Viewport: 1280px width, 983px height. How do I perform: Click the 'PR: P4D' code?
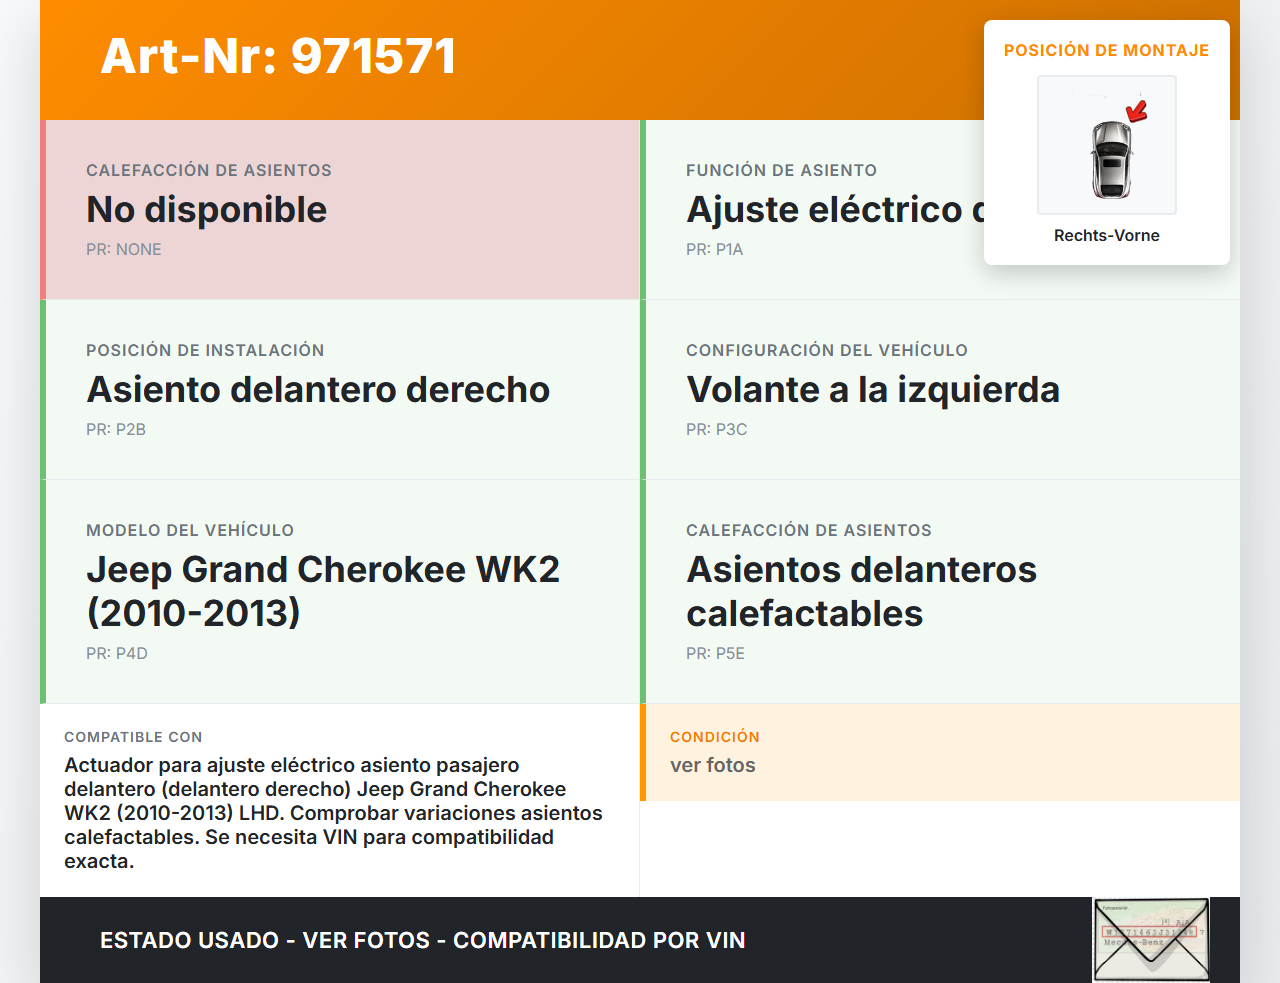pyautogui.click(x=117, y=654)
